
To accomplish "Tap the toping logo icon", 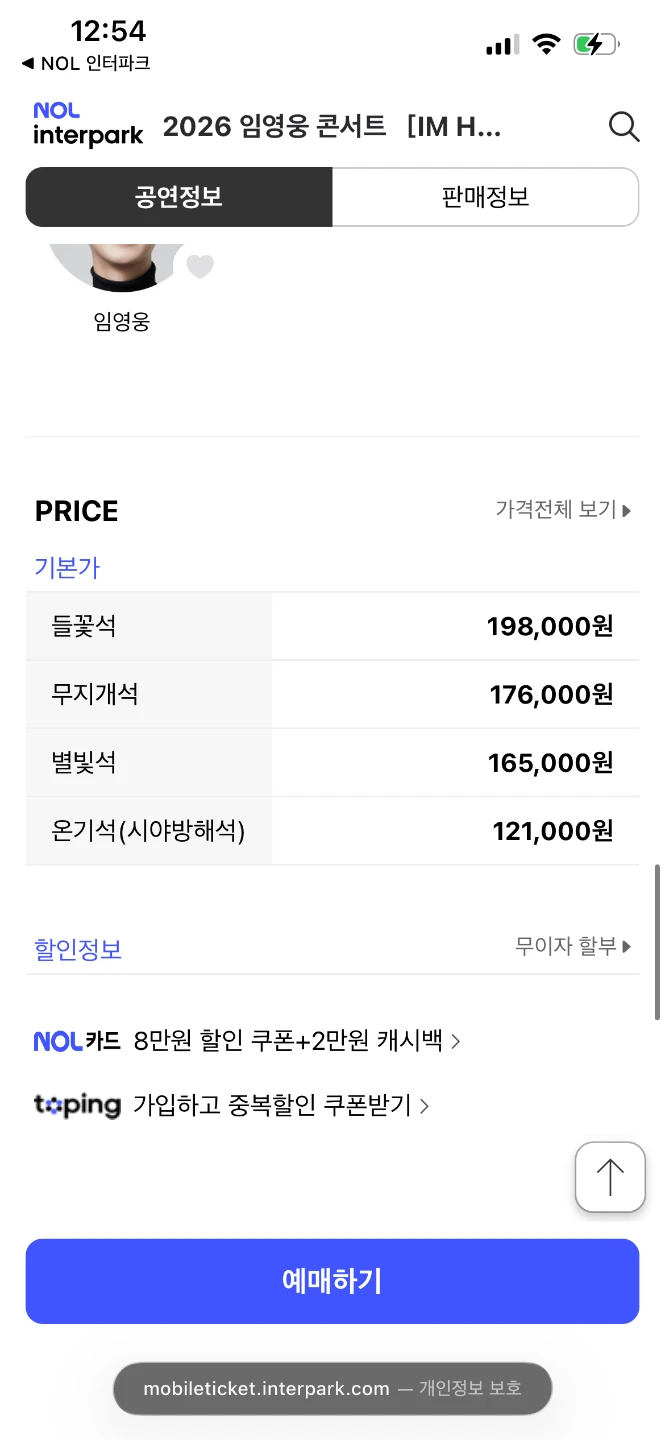I will (77, 1105).
